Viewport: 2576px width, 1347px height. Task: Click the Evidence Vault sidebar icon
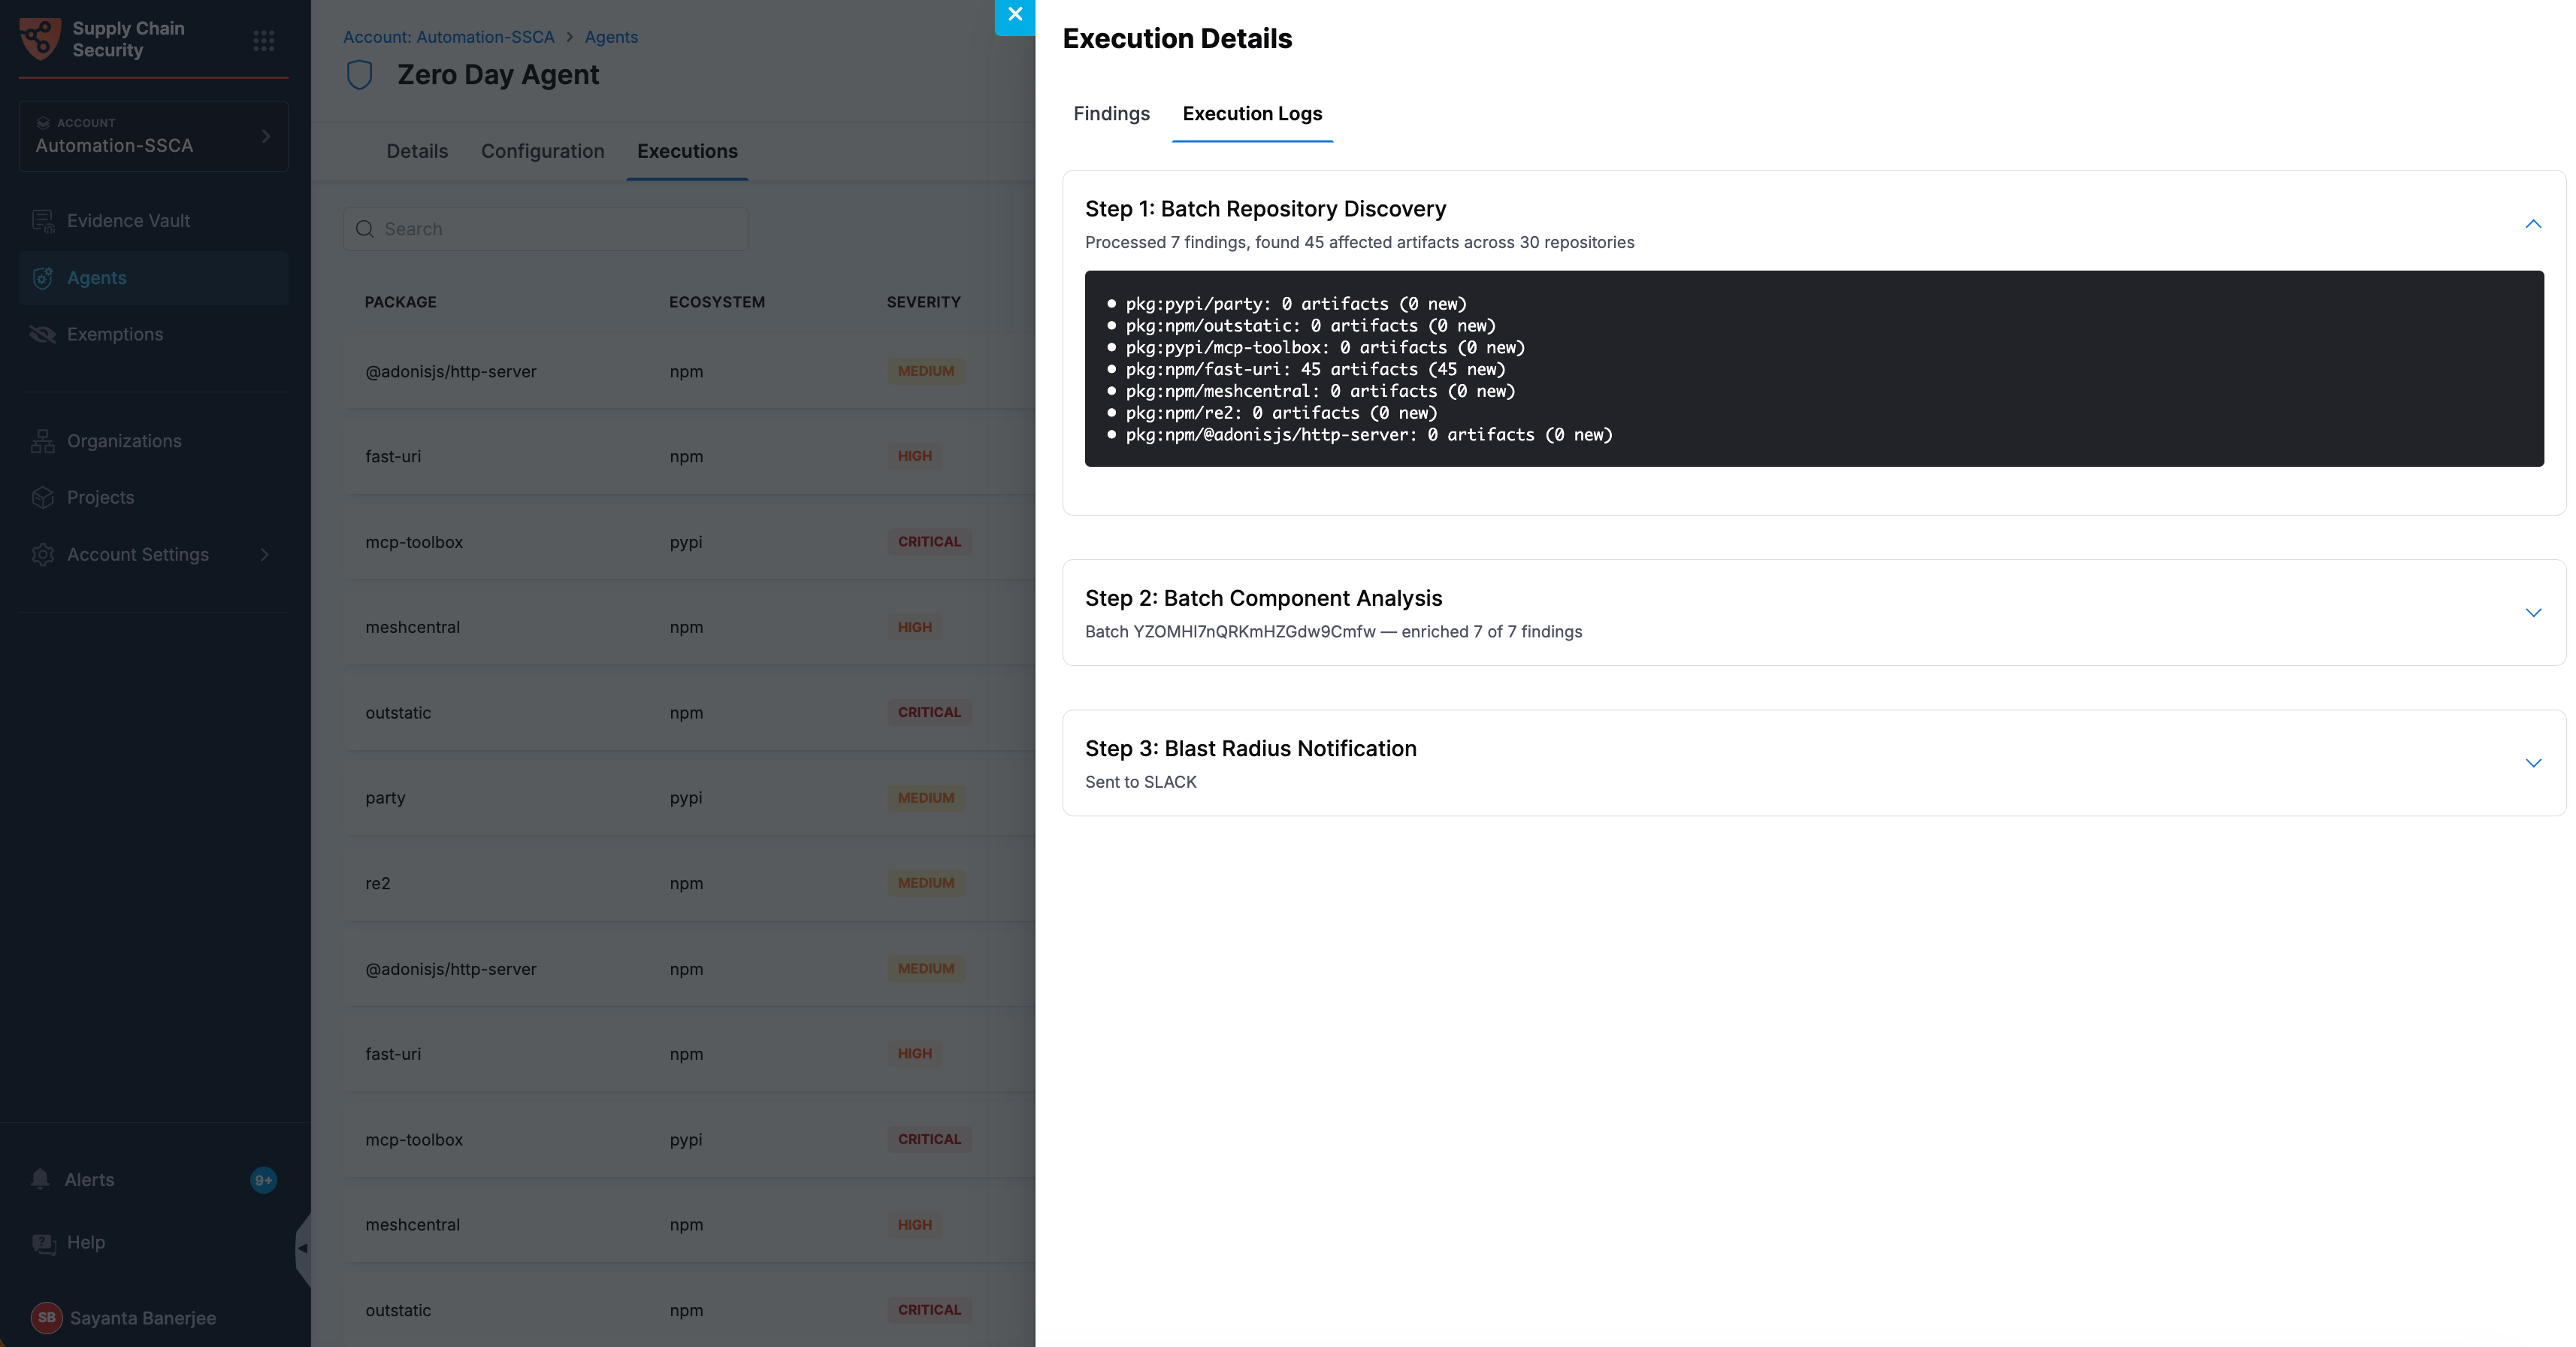tap(43, 221)
